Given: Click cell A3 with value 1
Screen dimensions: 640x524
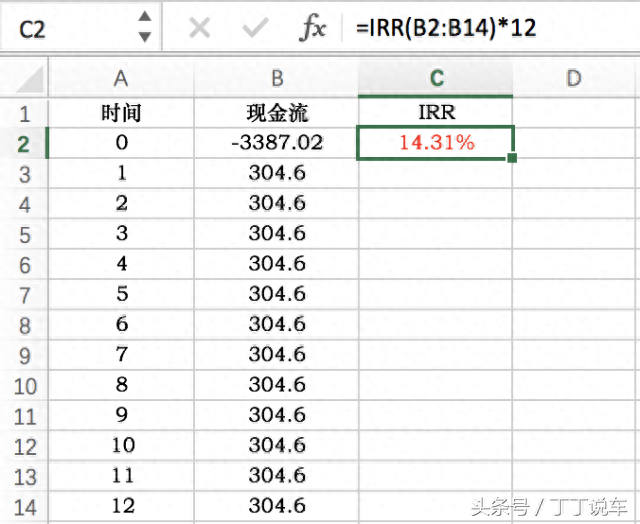Looking at the screenshot, I should [x=121, y=173].
